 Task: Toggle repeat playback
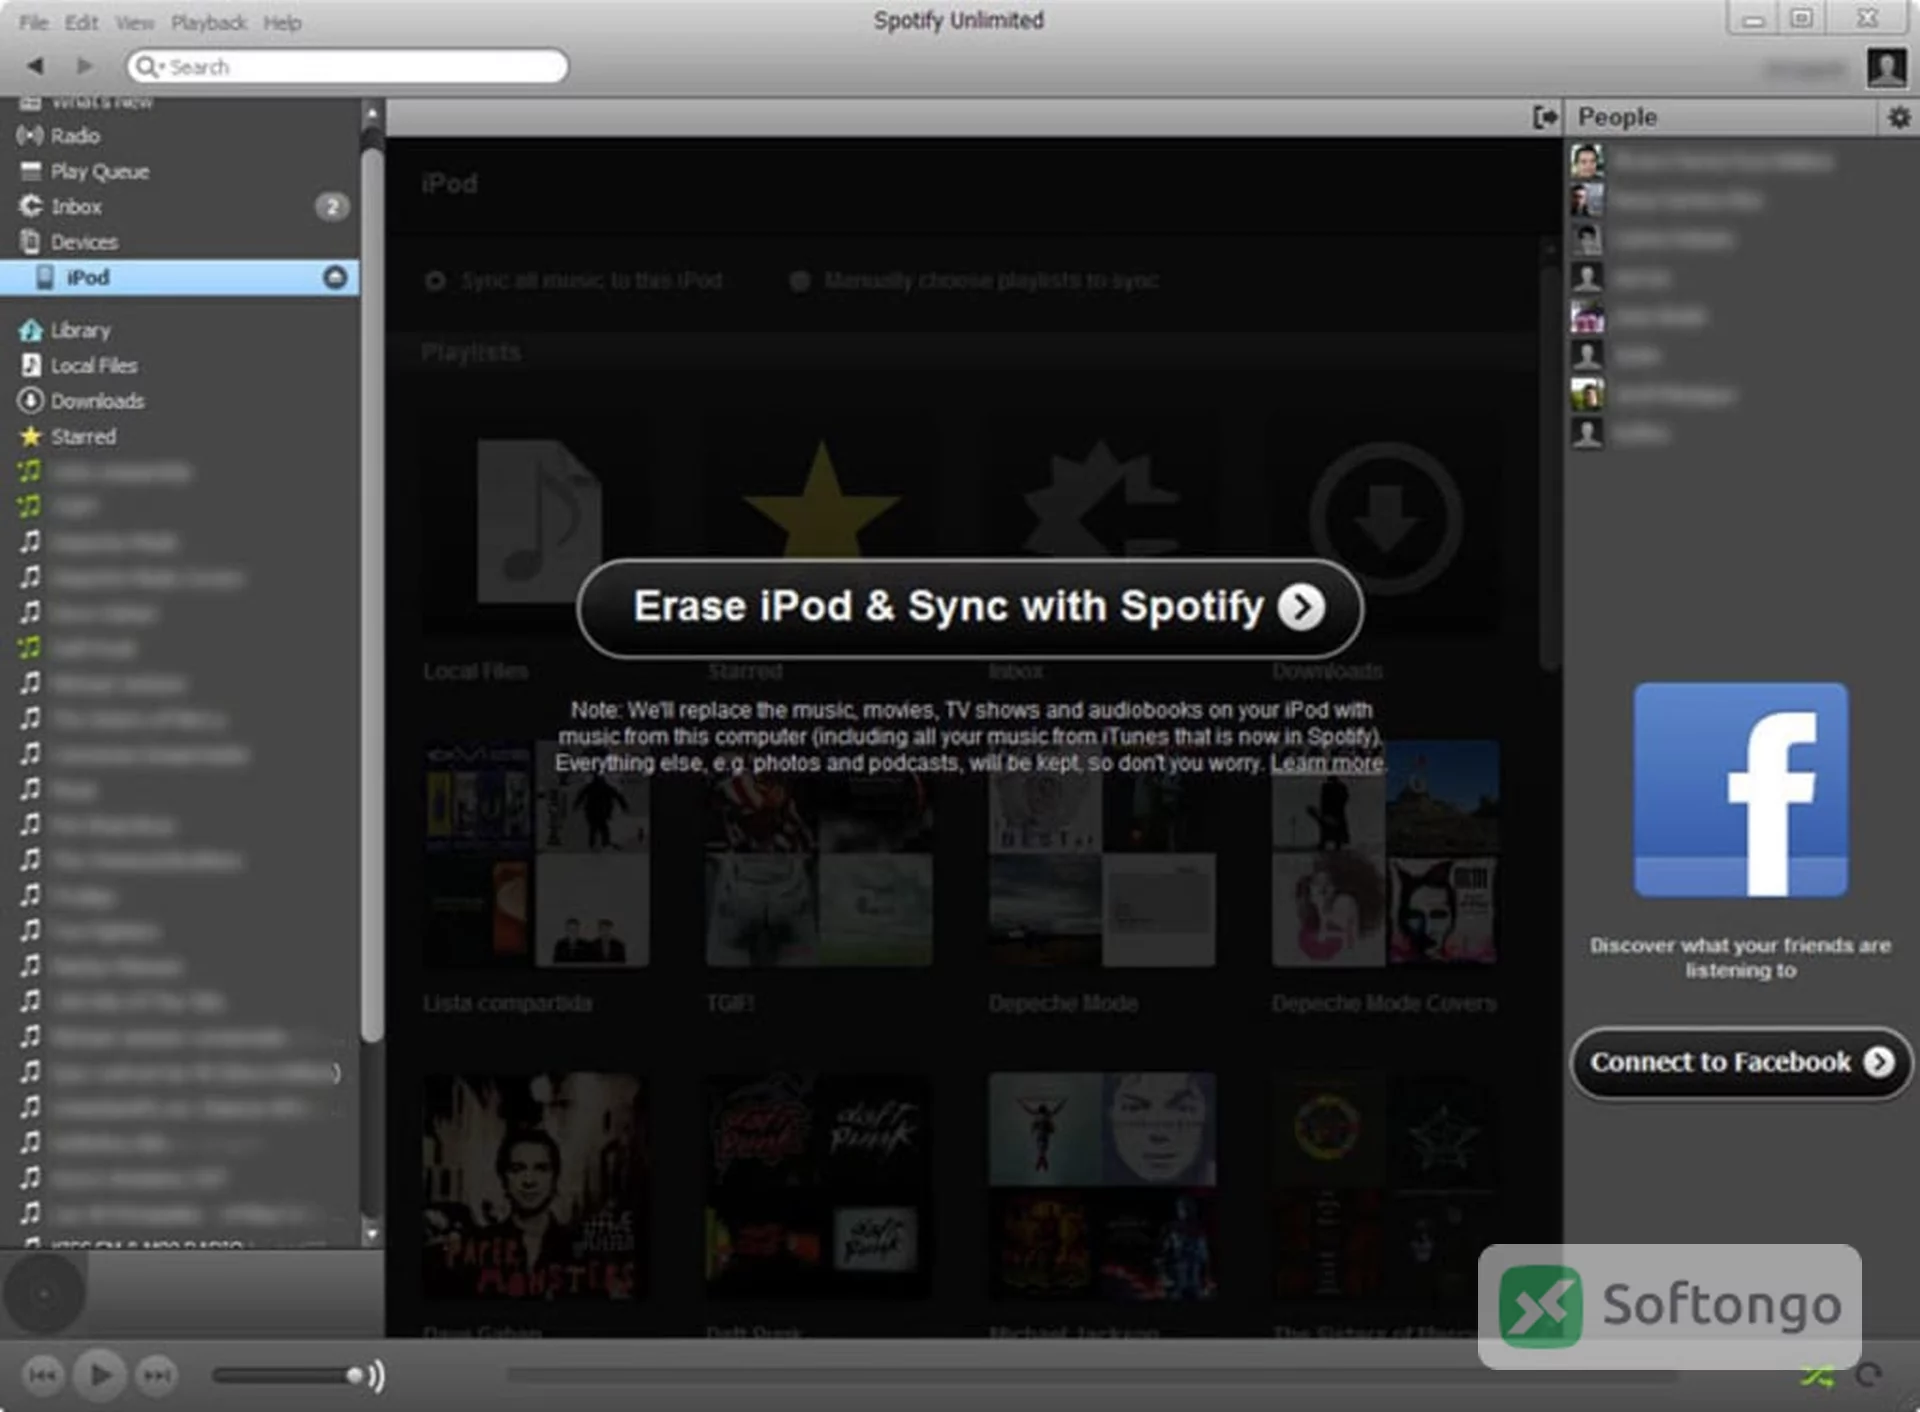(x=1868, y=1376)
